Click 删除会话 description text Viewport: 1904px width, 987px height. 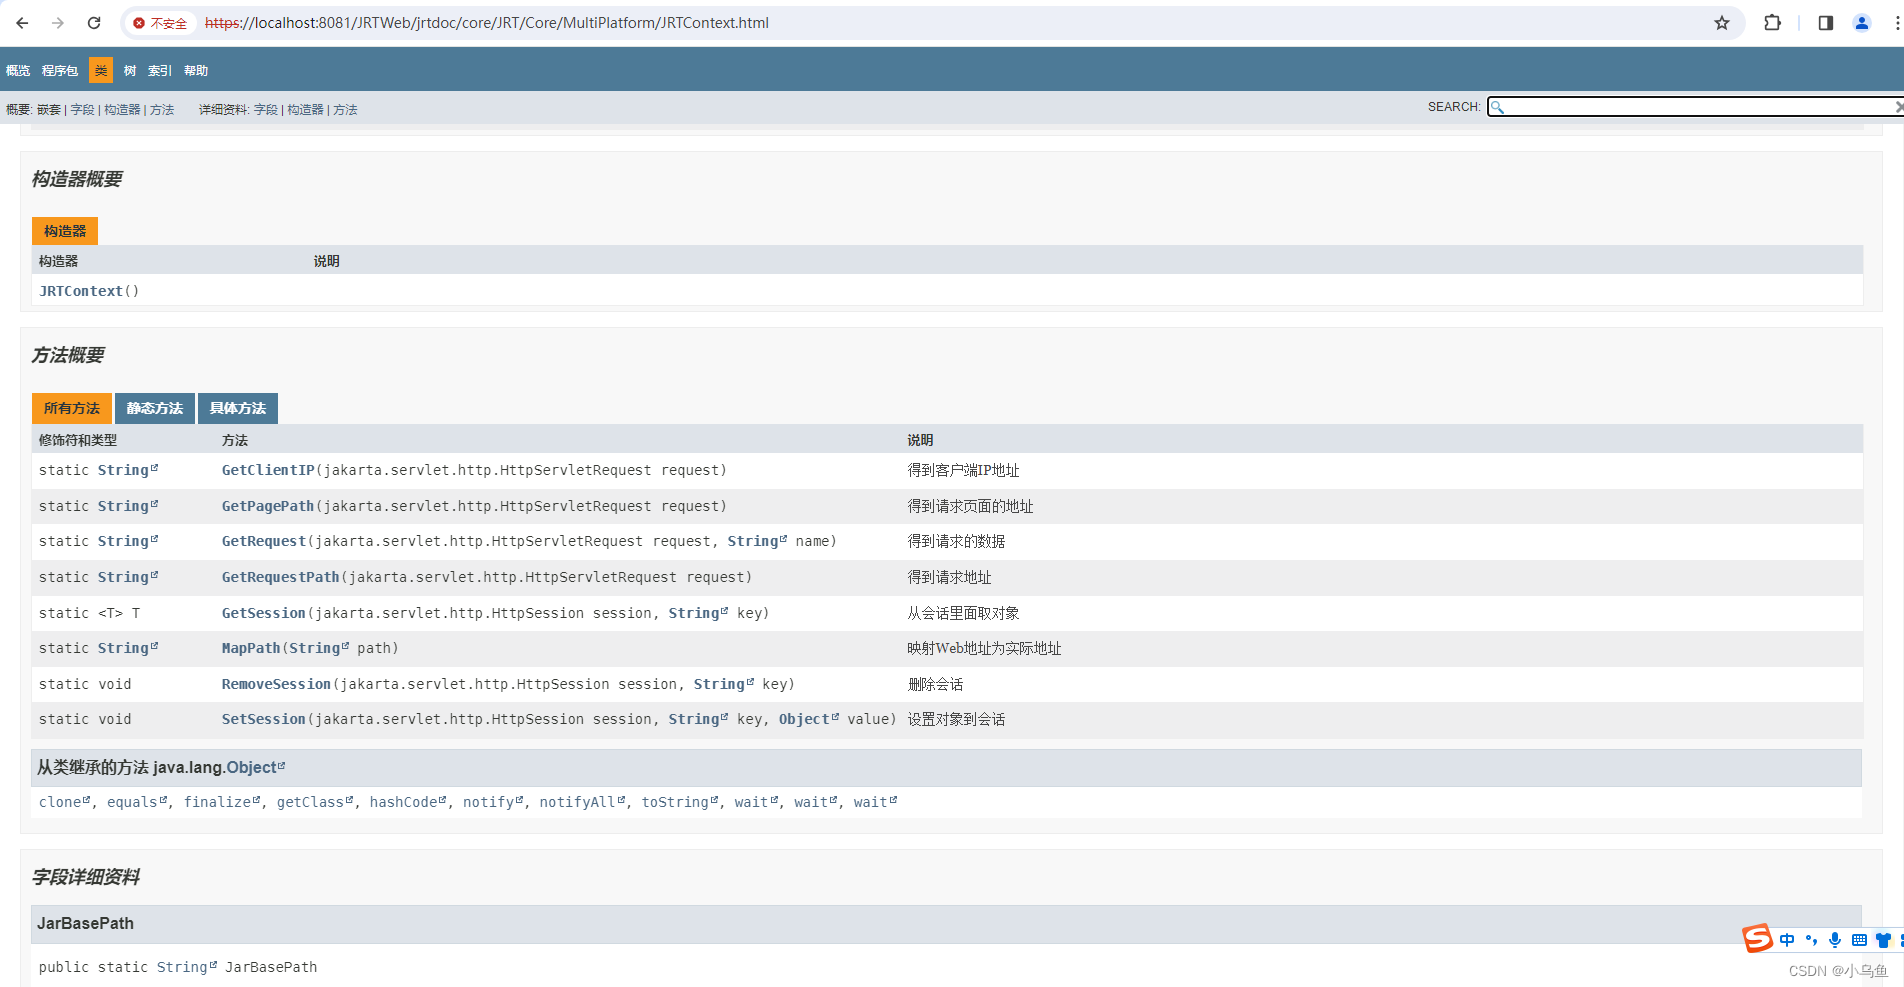tap(935, 684)
